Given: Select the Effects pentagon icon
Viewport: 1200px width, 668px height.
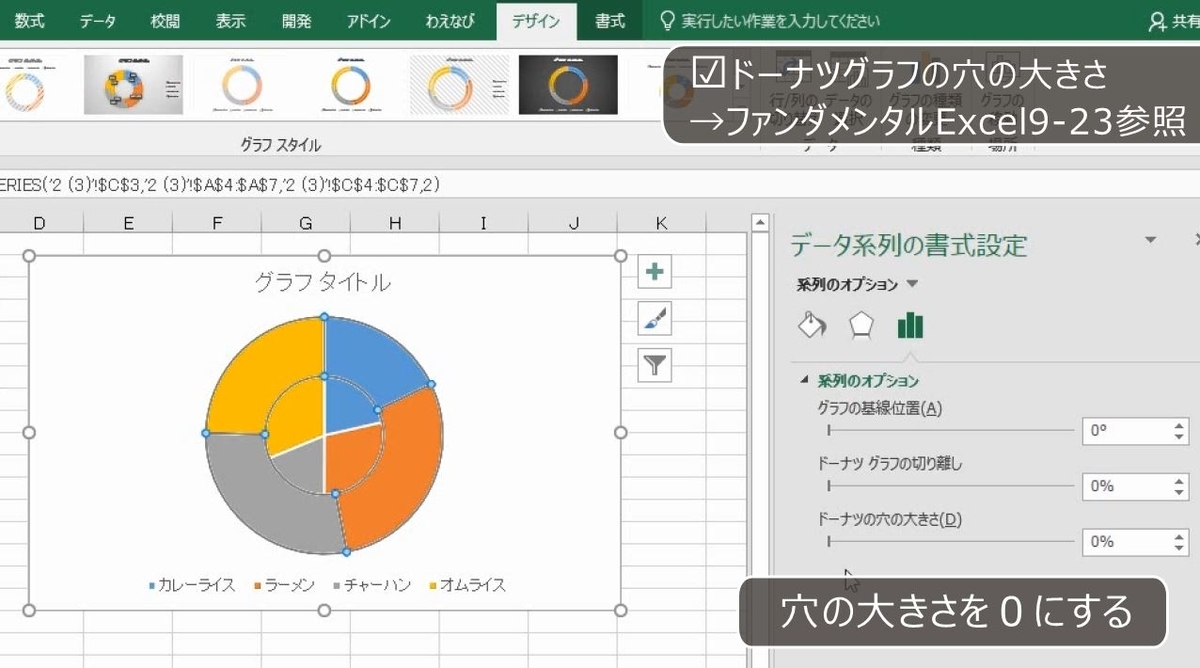Looking at the screenshot, I should pos(861,325).
